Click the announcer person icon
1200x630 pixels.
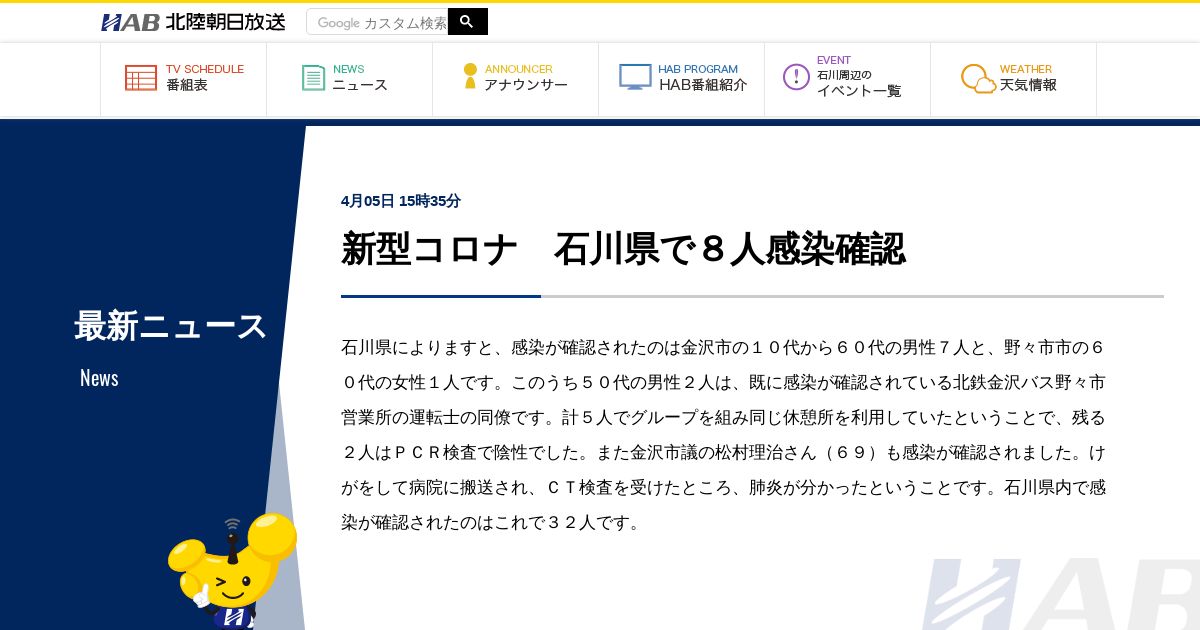(470, 76)
